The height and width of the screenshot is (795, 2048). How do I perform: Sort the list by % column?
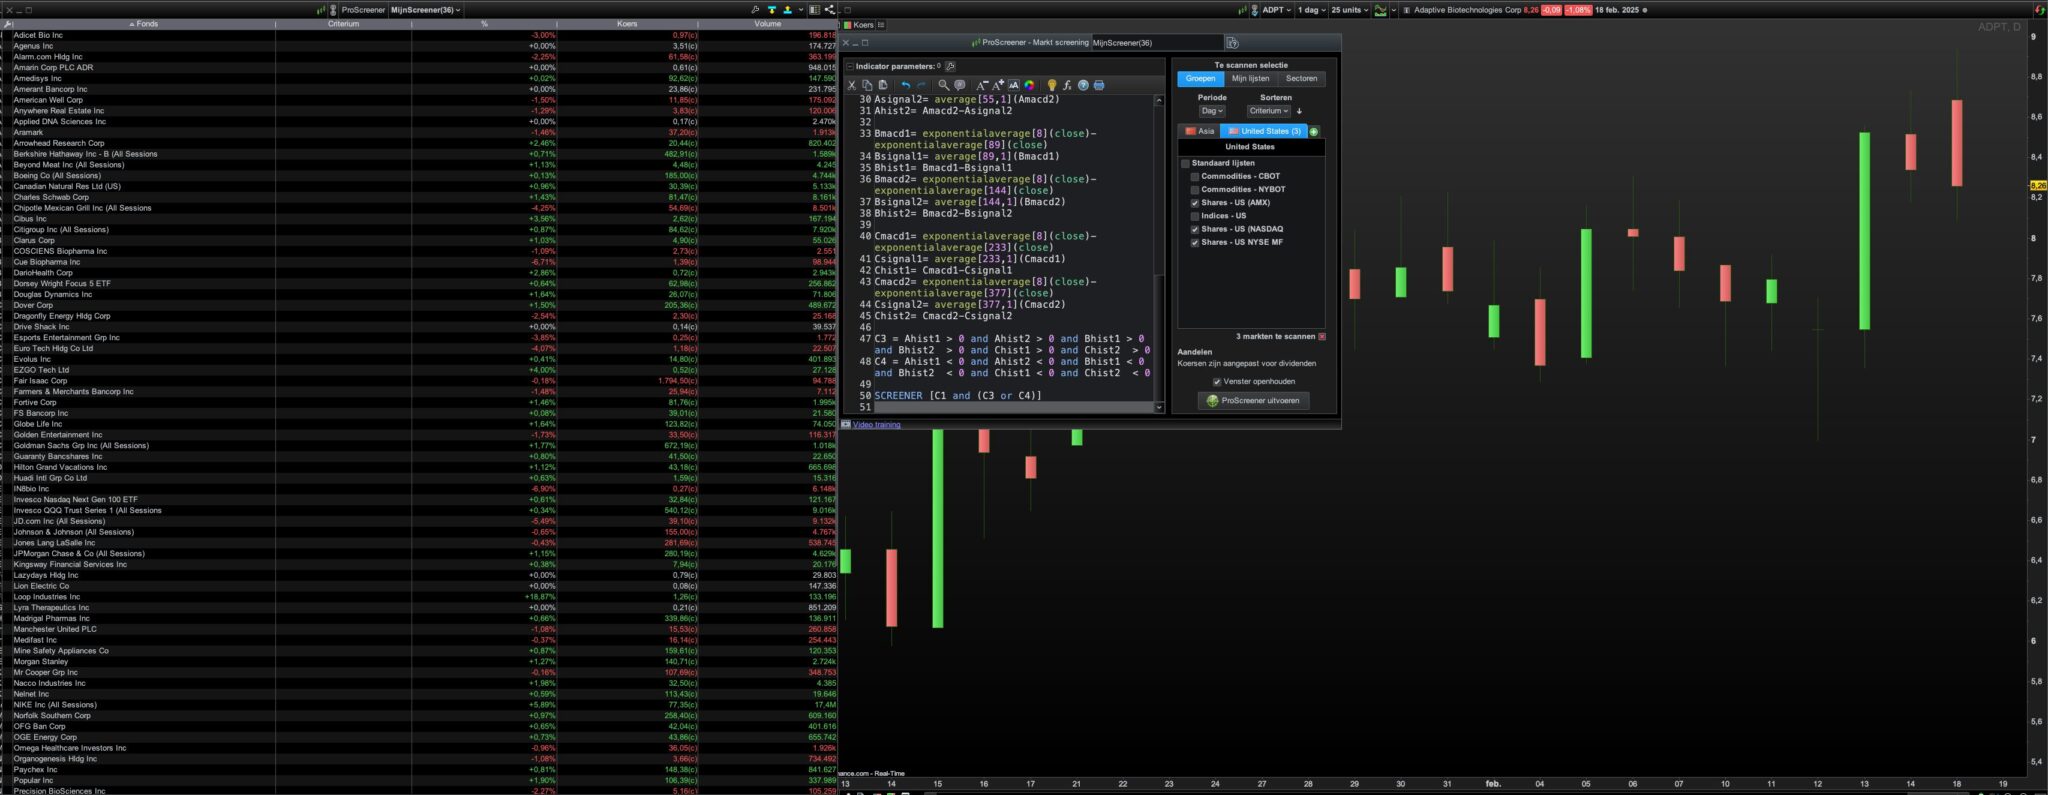(484, 23)
